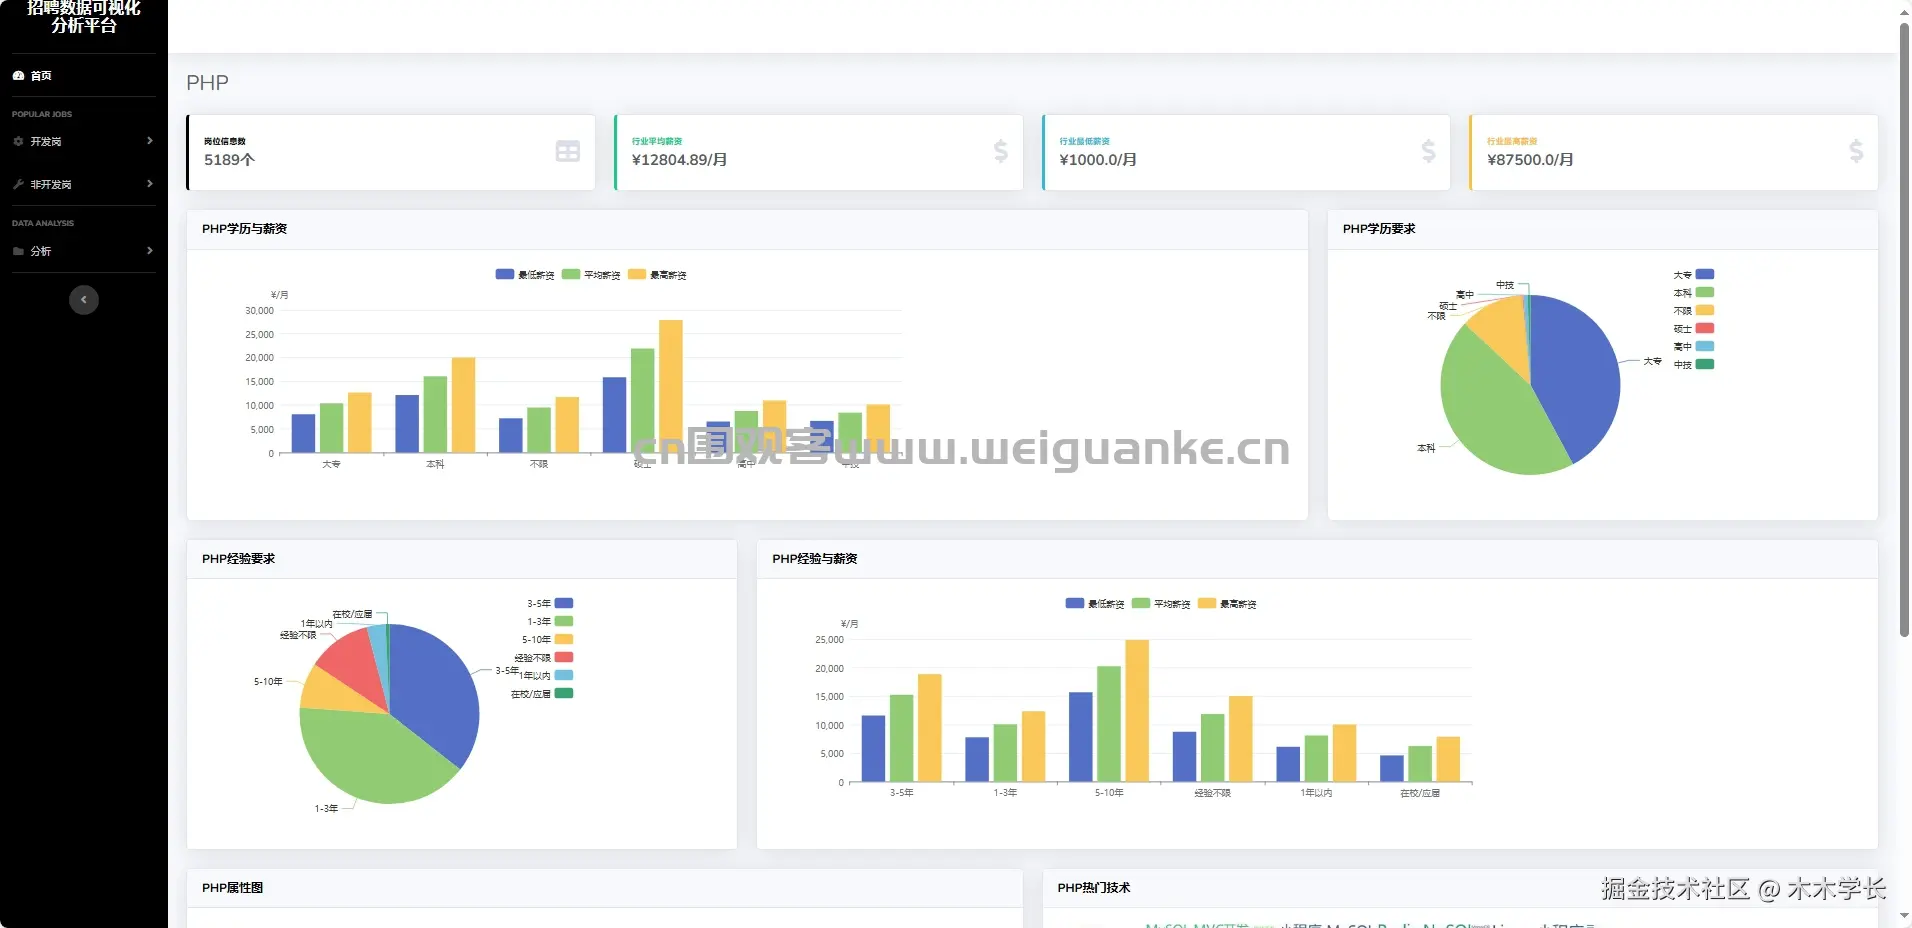Screen dimensions: 1912x928
Task: Click the 3-5年 legend entry in PHP经验要求
Action: (550, 604)
